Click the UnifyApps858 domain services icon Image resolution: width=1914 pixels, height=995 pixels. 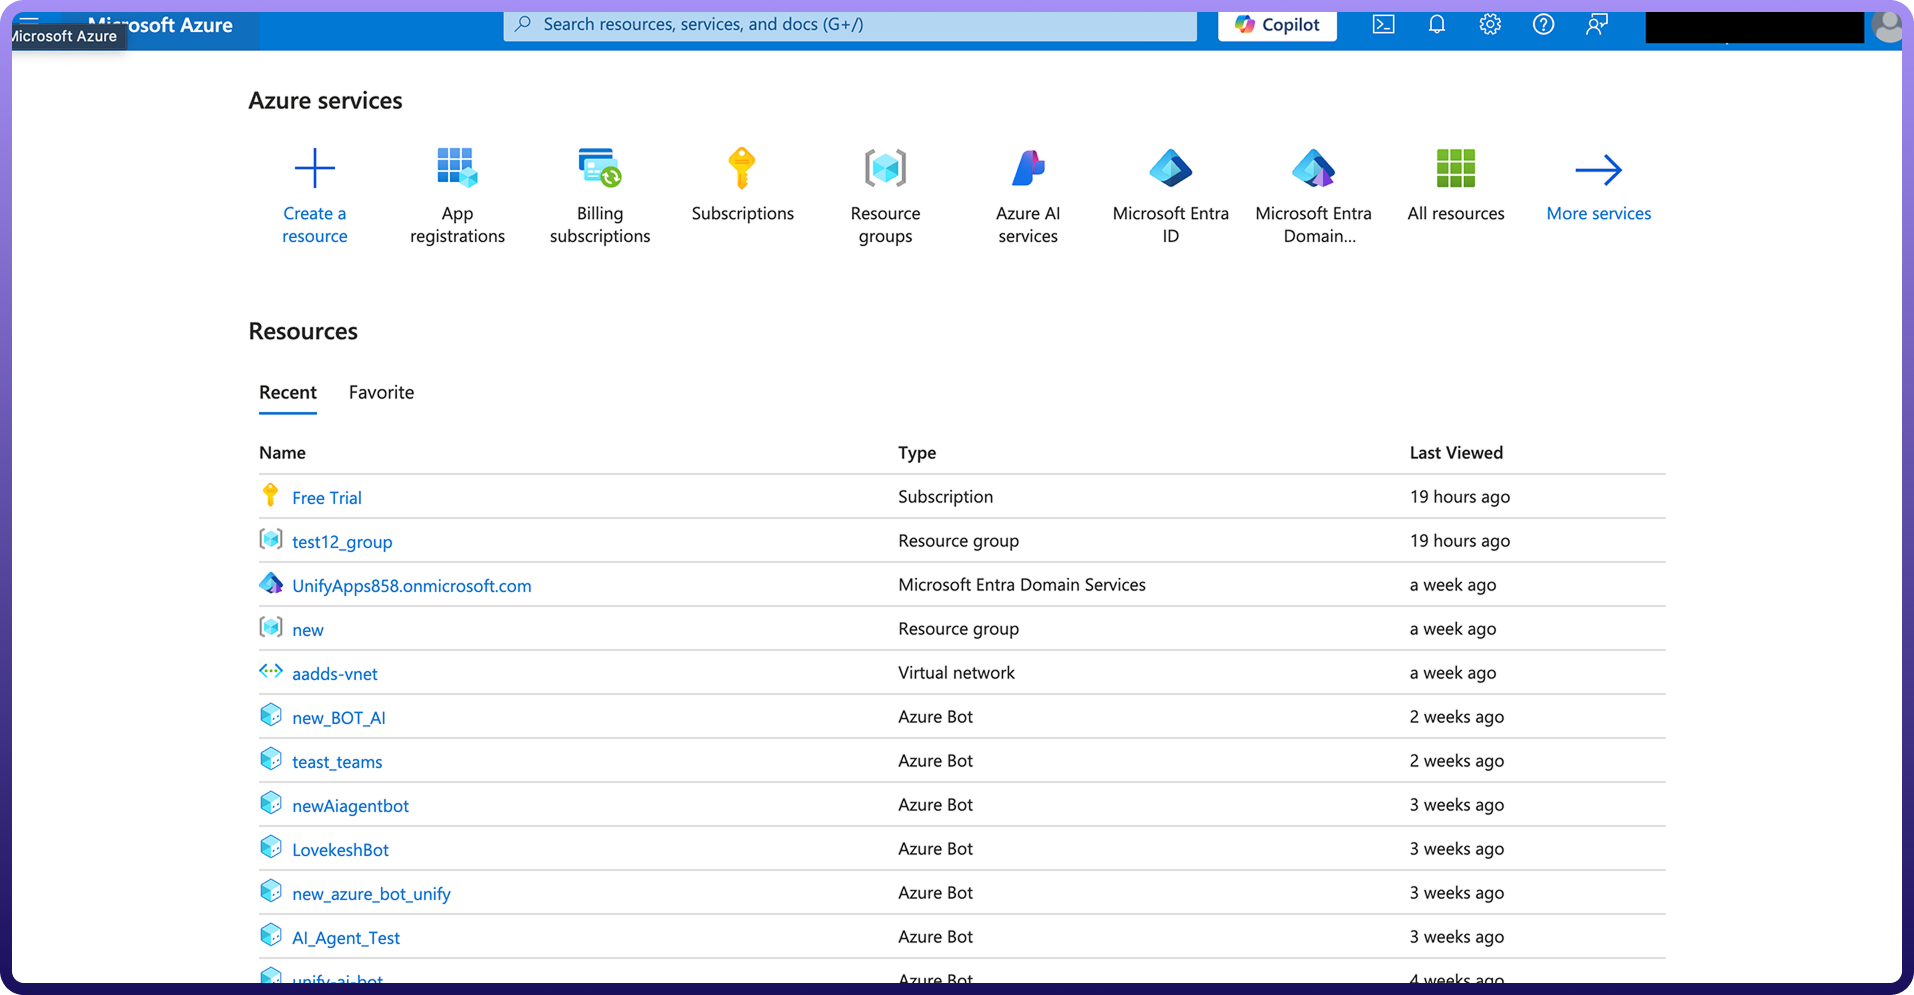click(271, 583)
